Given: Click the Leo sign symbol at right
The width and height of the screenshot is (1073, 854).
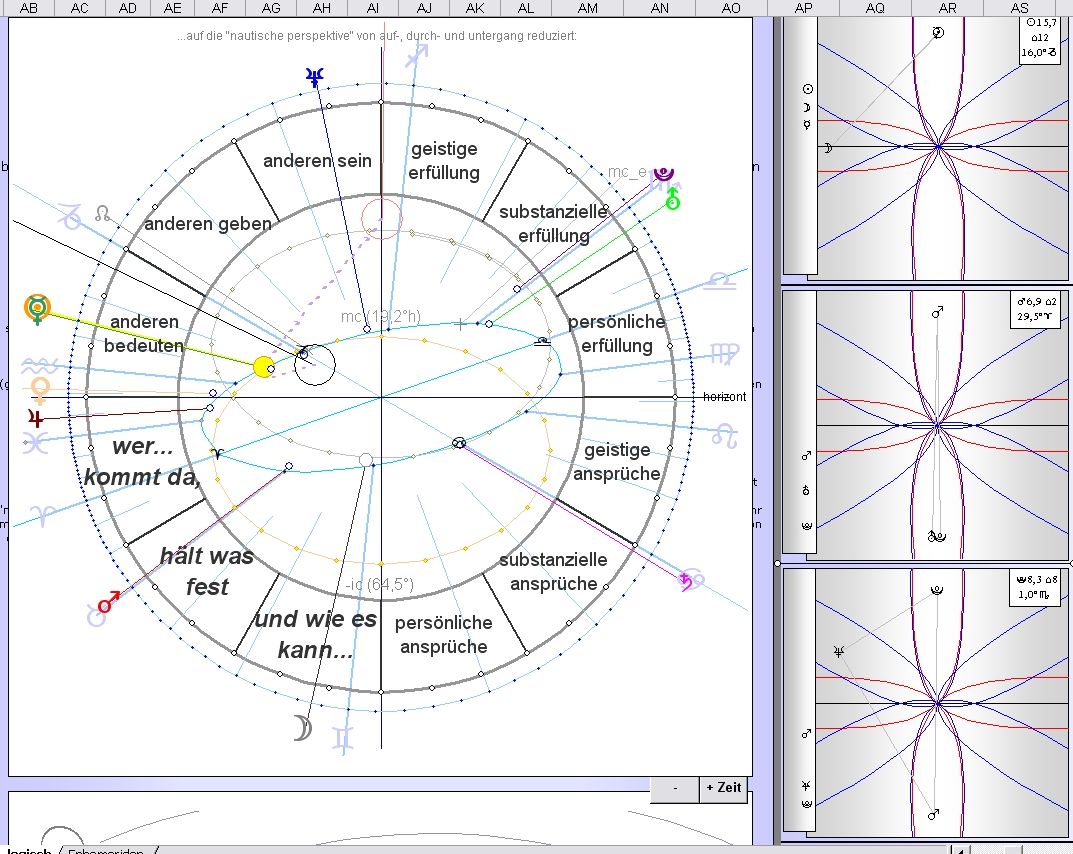Looking at the screenshot, I should (725, 436).
